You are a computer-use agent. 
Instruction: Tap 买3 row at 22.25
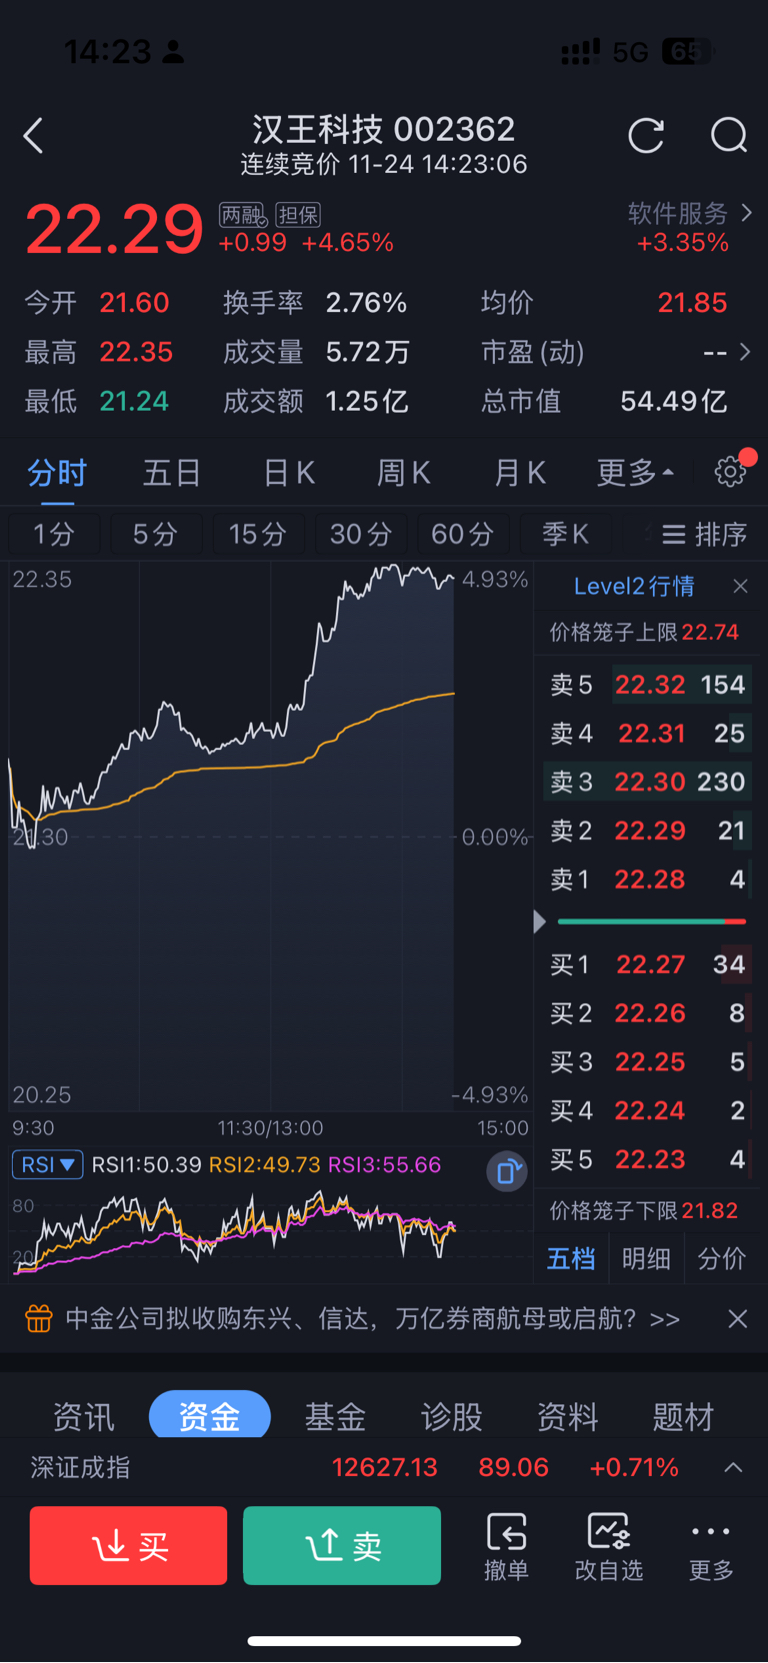tap(647, 1062)
